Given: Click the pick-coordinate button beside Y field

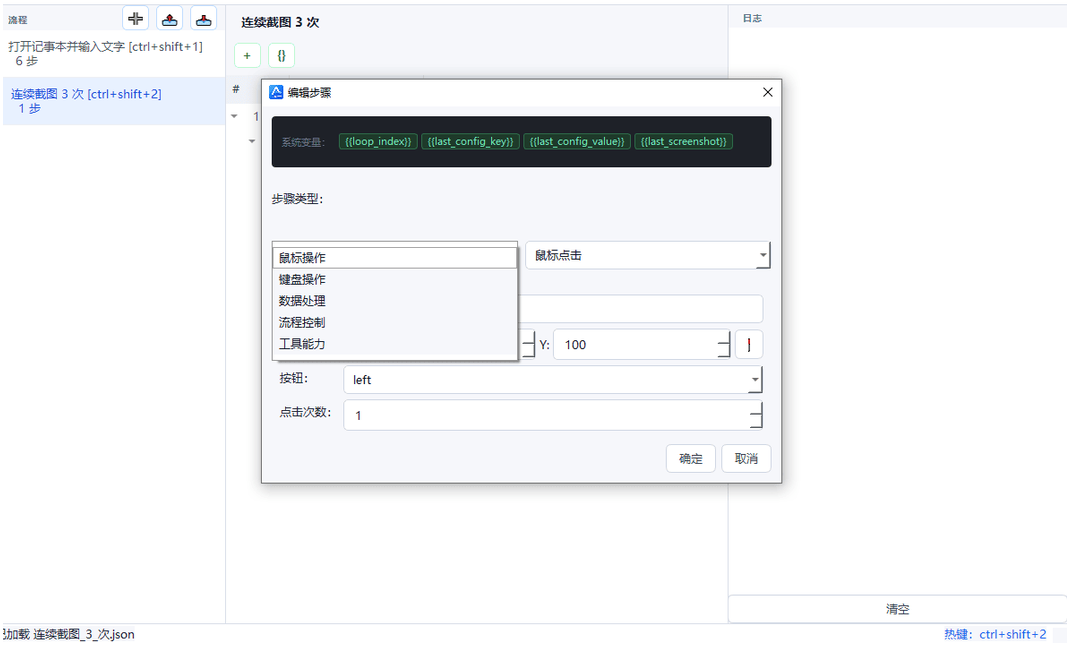Looking at the screenshot, I should pyautogui.click(x=749, y=344).
